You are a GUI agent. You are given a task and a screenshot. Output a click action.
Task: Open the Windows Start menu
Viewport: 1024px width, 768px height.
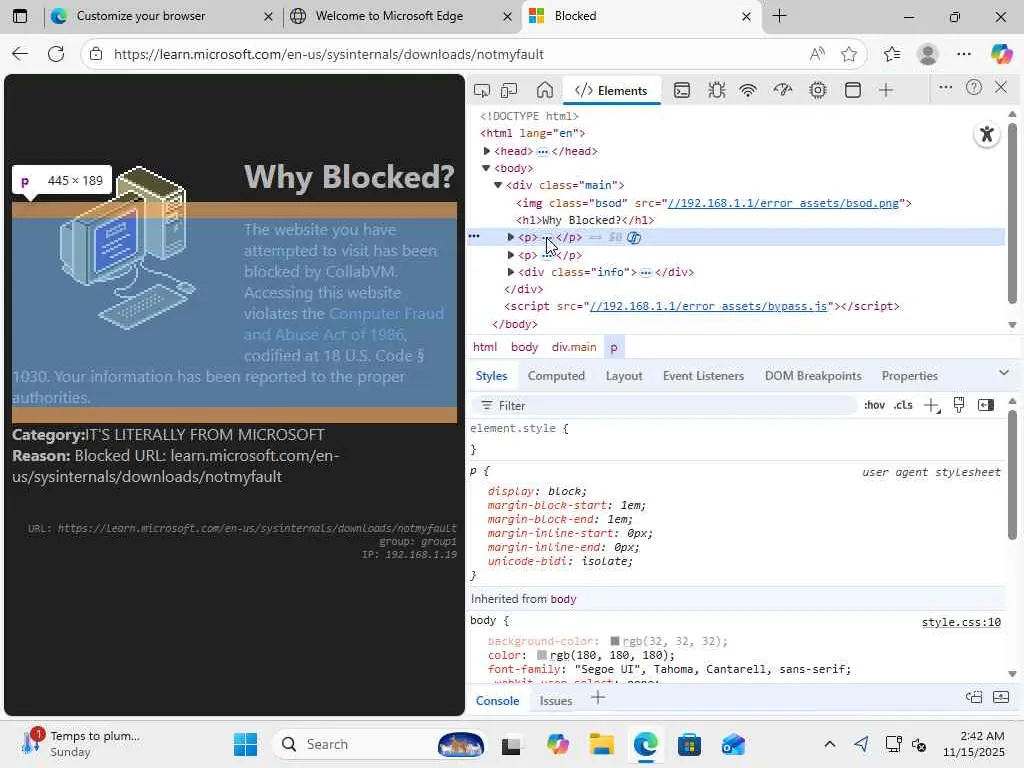pos(246,744)
